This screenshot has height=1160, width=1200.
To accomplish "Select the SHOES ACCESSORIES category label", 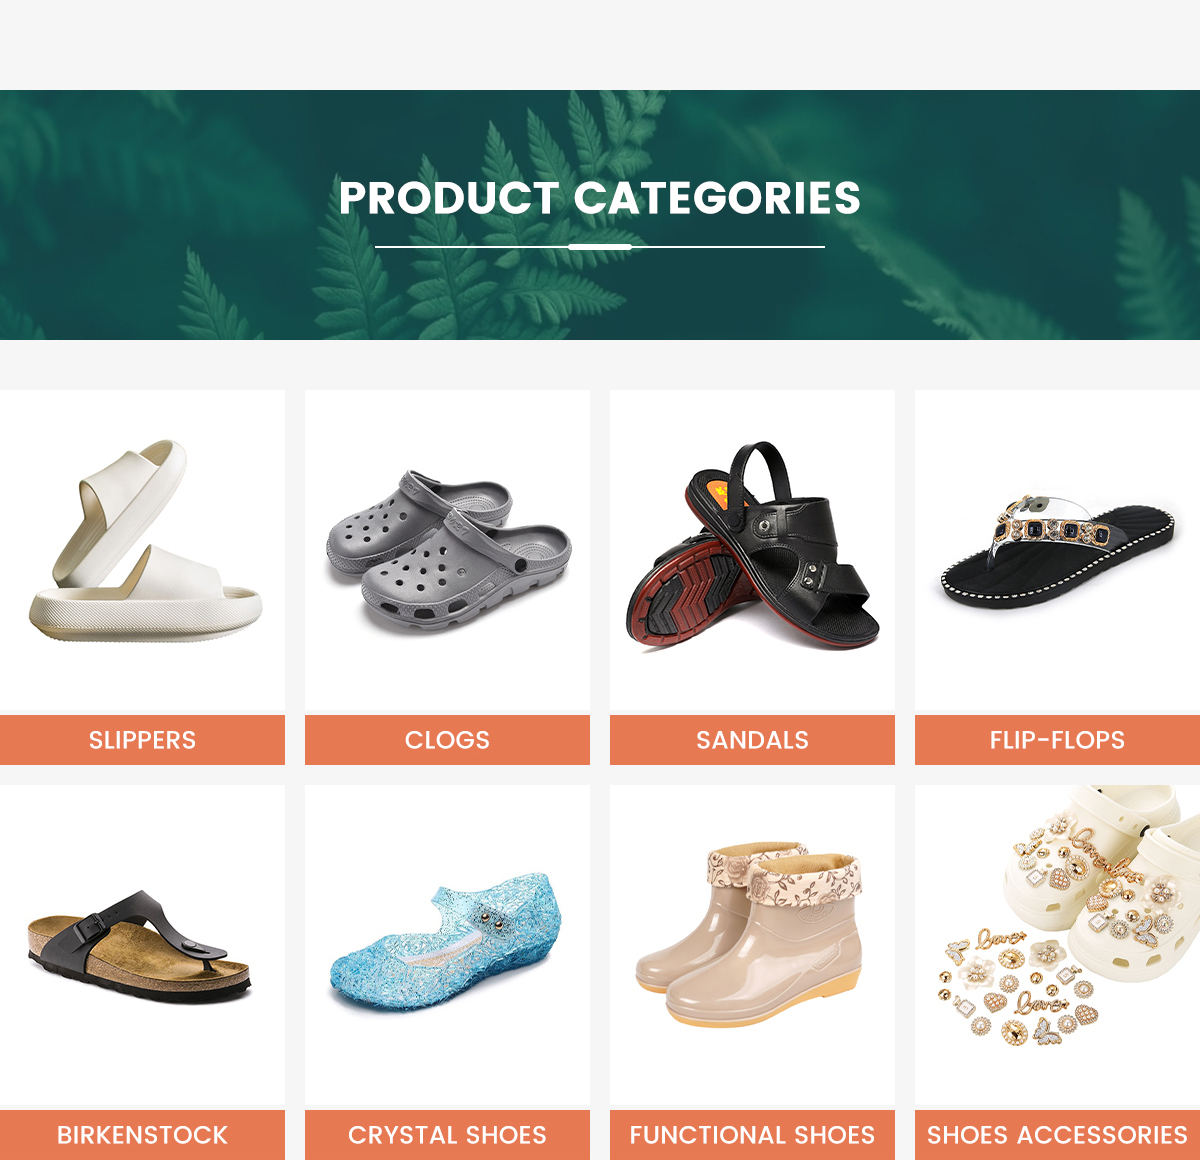I will click(x=1057, y=1135).
